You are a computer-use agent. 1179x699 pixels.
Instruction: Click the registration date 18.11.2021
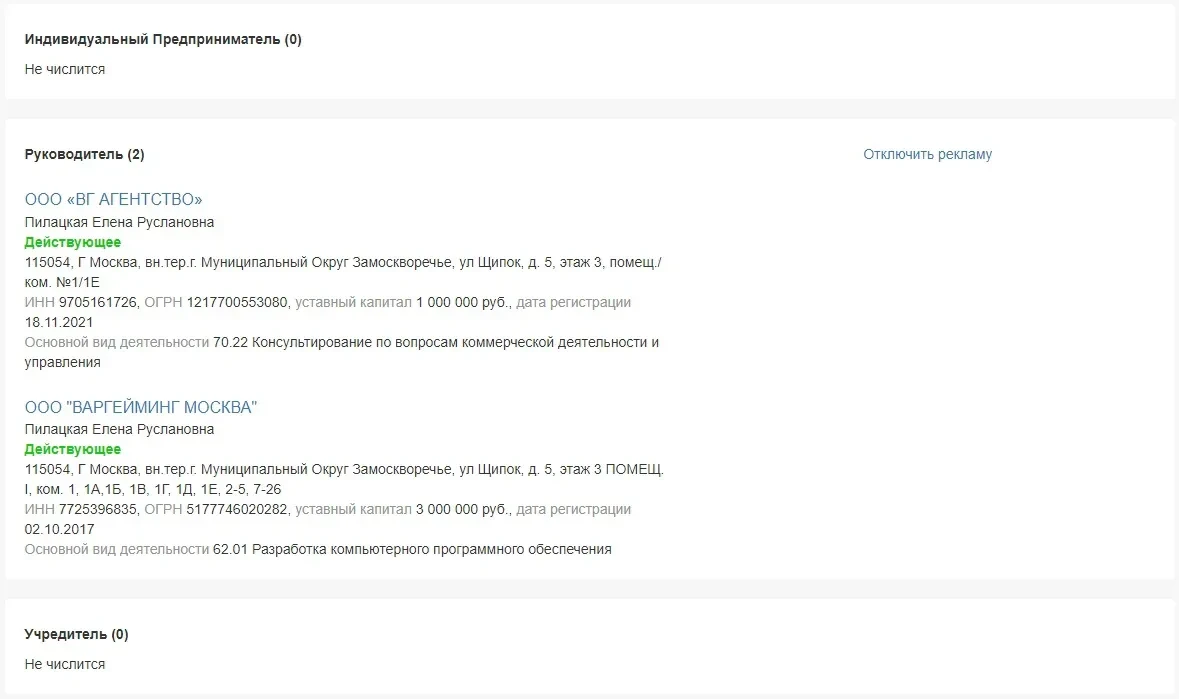[58, 323]
